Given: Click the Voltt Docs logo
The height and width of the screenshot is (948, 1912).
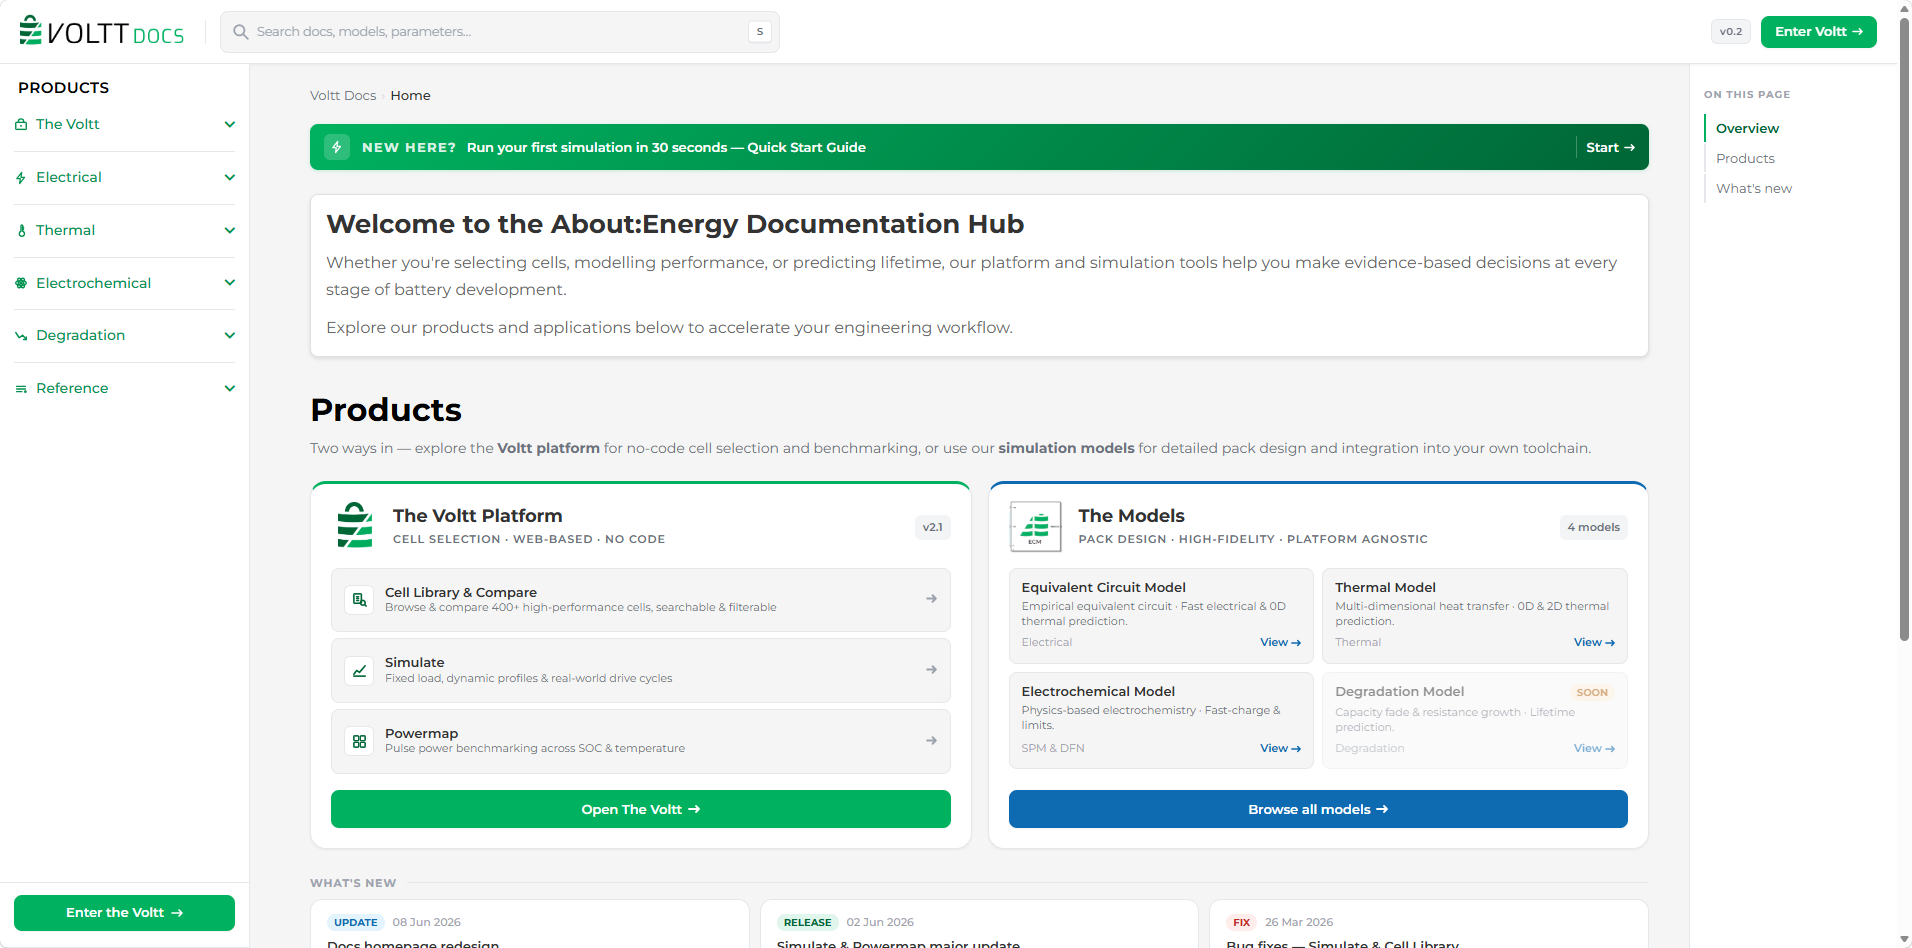Looking at the screenshot, I should [x=101, y=32].
